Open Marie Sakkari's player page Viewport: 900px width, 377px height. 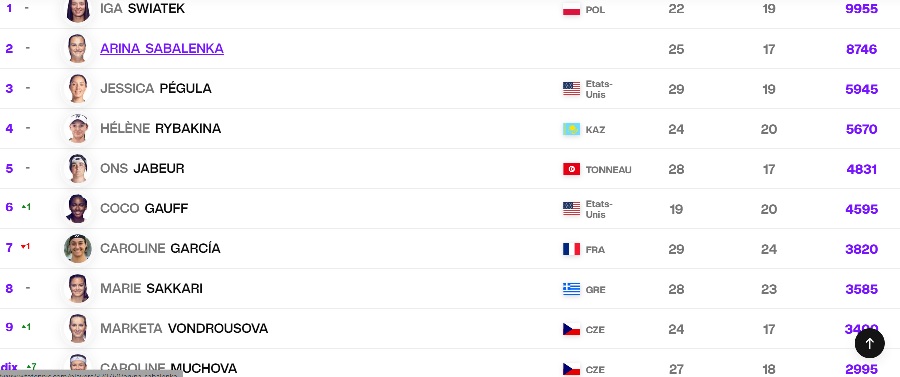151,288
